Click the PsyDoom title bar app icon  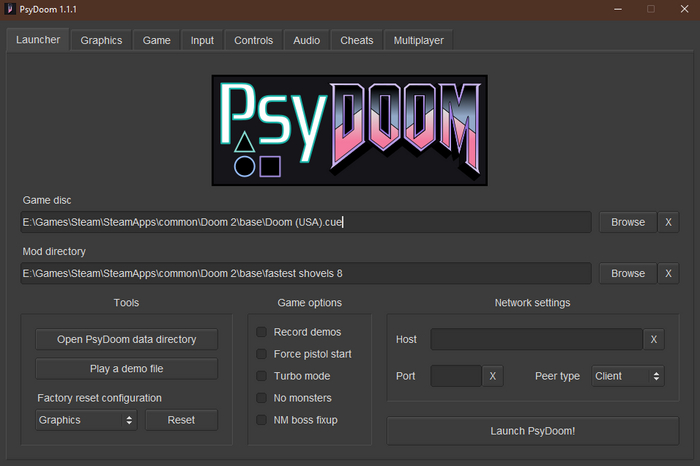click(9, 9)
